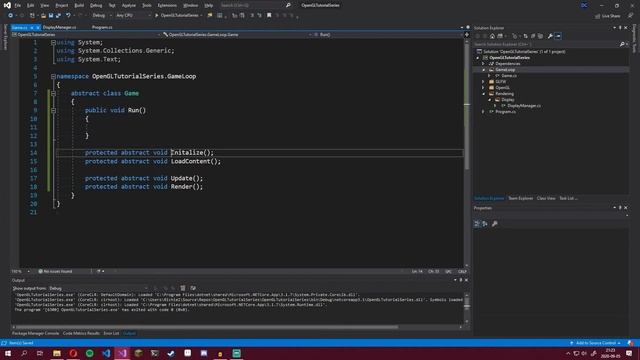Open the Build menu
Screen dimensions: 640x360
click(79, 5)
